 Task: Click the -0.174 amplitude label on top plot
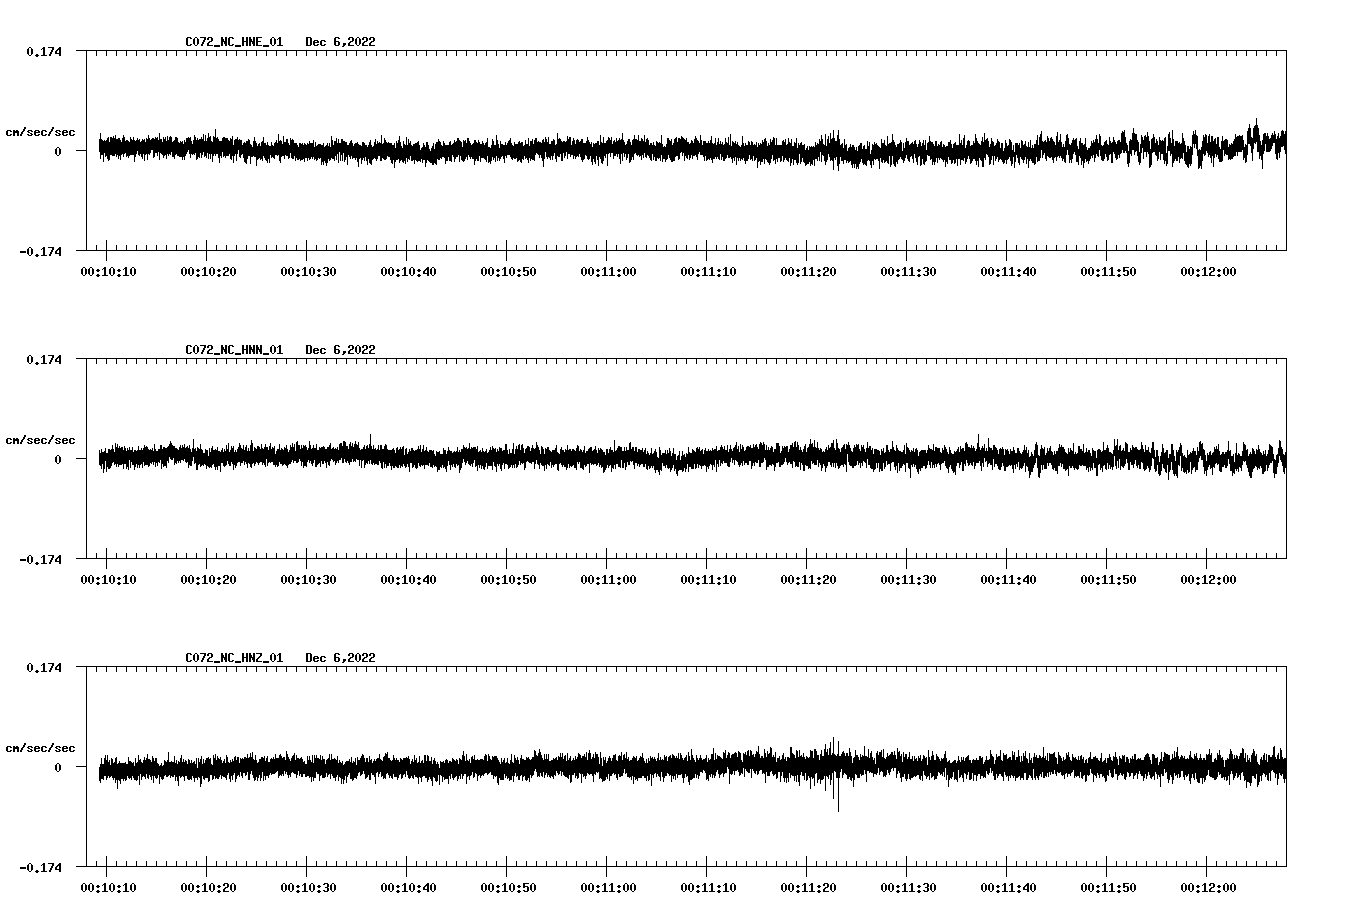click(x=40, y=253)
